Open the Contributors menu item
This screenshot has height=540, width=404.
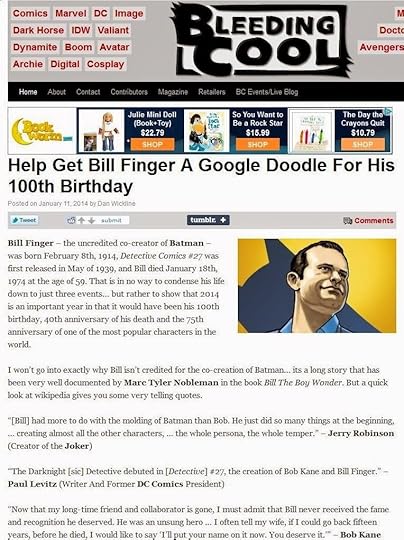(x=129, y=92)
